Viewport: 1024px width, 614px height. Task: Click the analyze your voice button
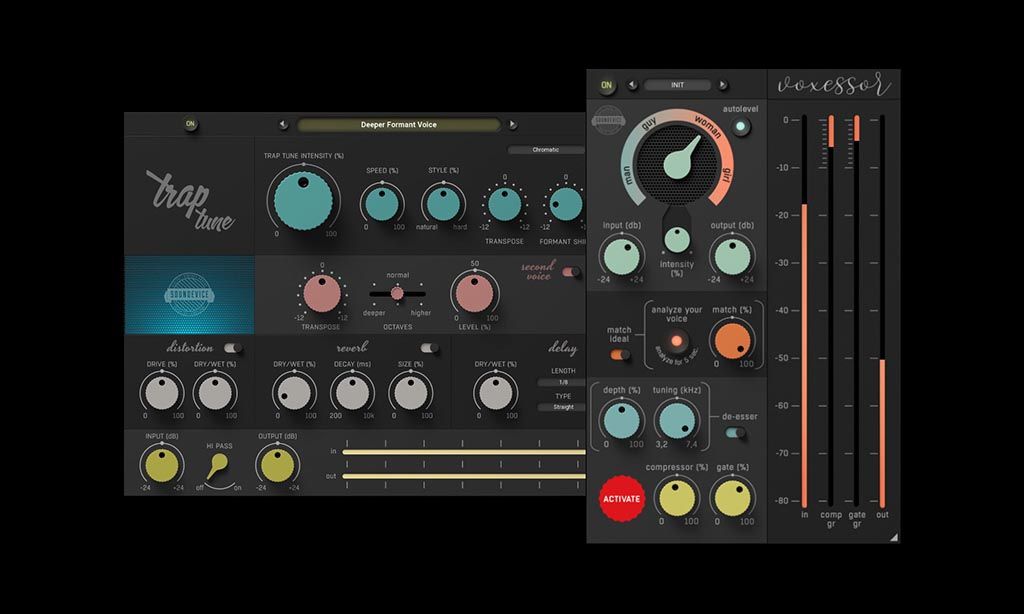tap(677, 341)
